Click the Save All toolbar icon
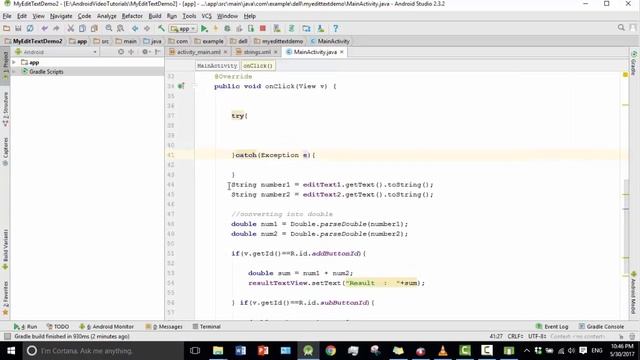640x360 pixels. (x=18, y=28)
